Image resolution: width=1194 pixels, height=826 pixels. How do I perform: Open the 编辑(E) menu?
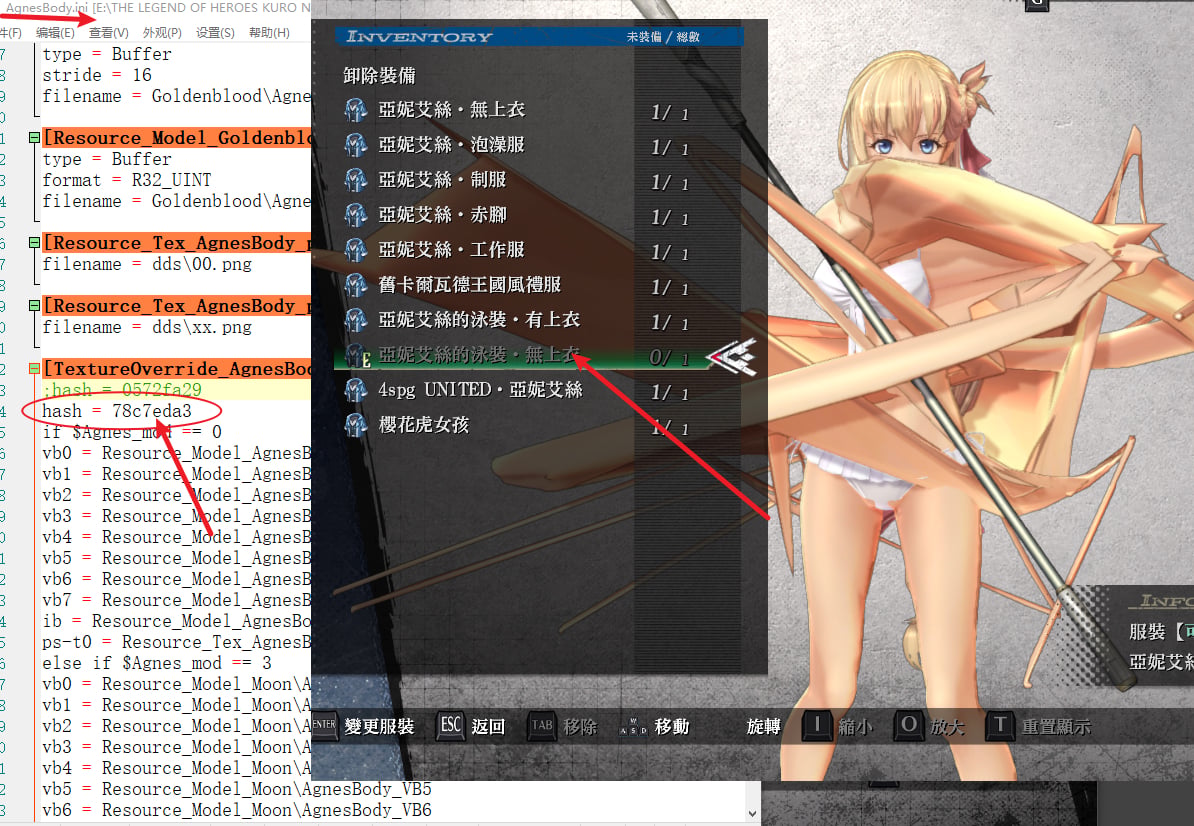pyautogui.click(x=55, y=33)
